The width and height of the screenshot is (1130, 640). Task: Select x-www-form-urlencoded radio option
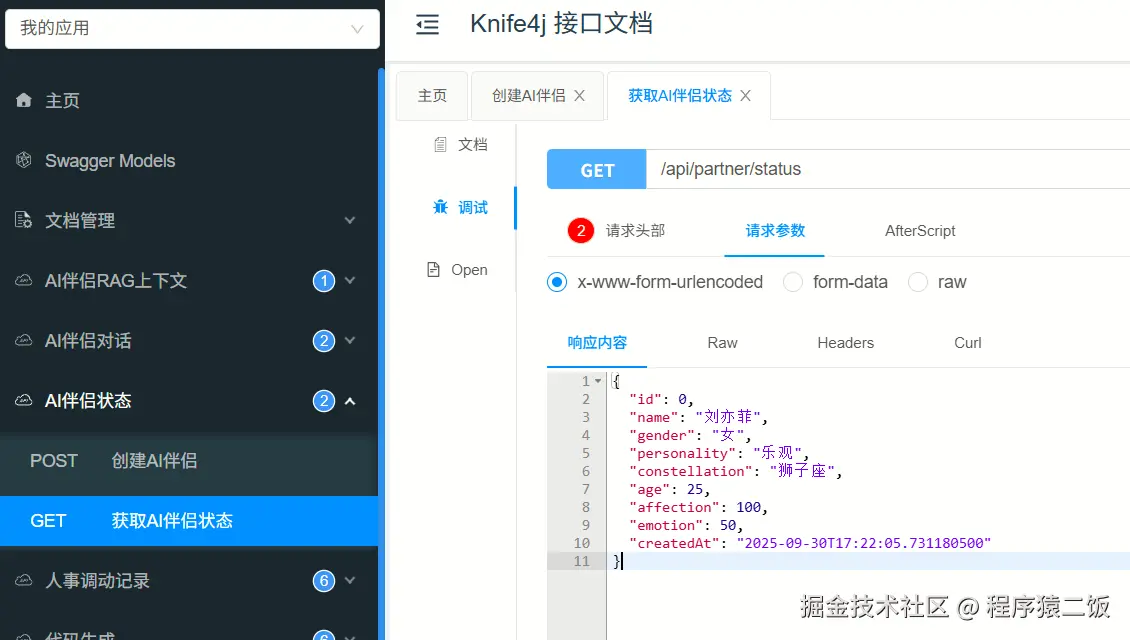pyautogui.click(x=556, y=282)
